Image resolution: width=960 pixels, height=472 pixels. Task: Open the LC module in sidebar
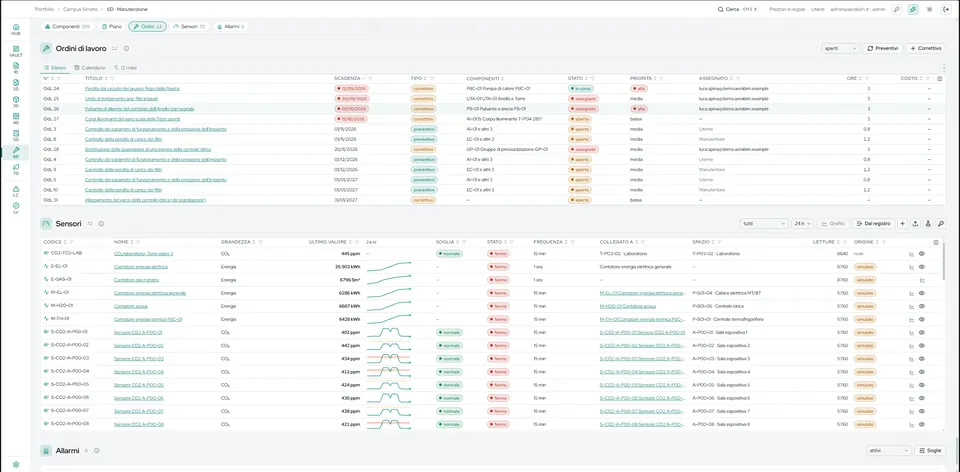point(16,192)
